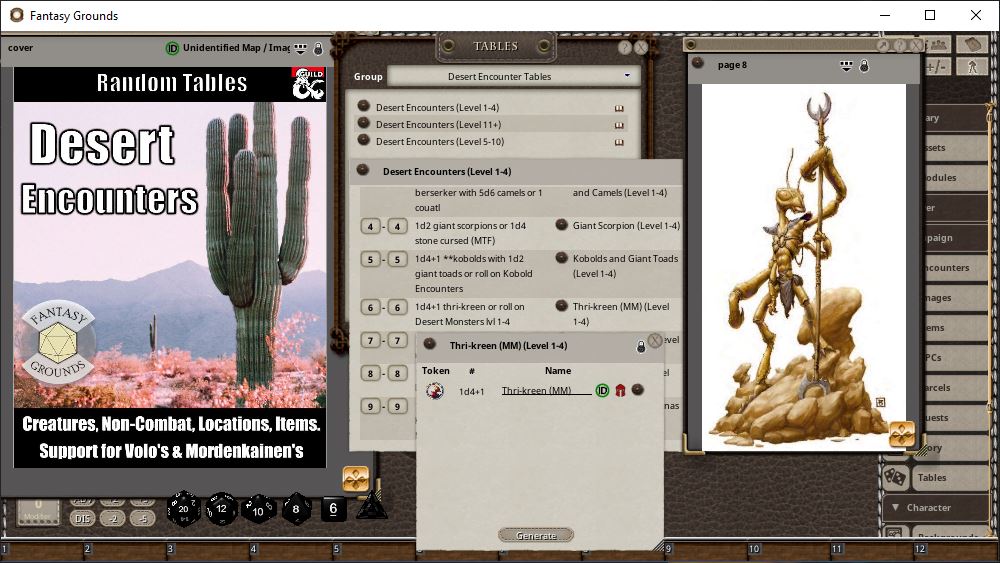Roll the d6 die
1000x563 pixels.
[x=333, y=509]
